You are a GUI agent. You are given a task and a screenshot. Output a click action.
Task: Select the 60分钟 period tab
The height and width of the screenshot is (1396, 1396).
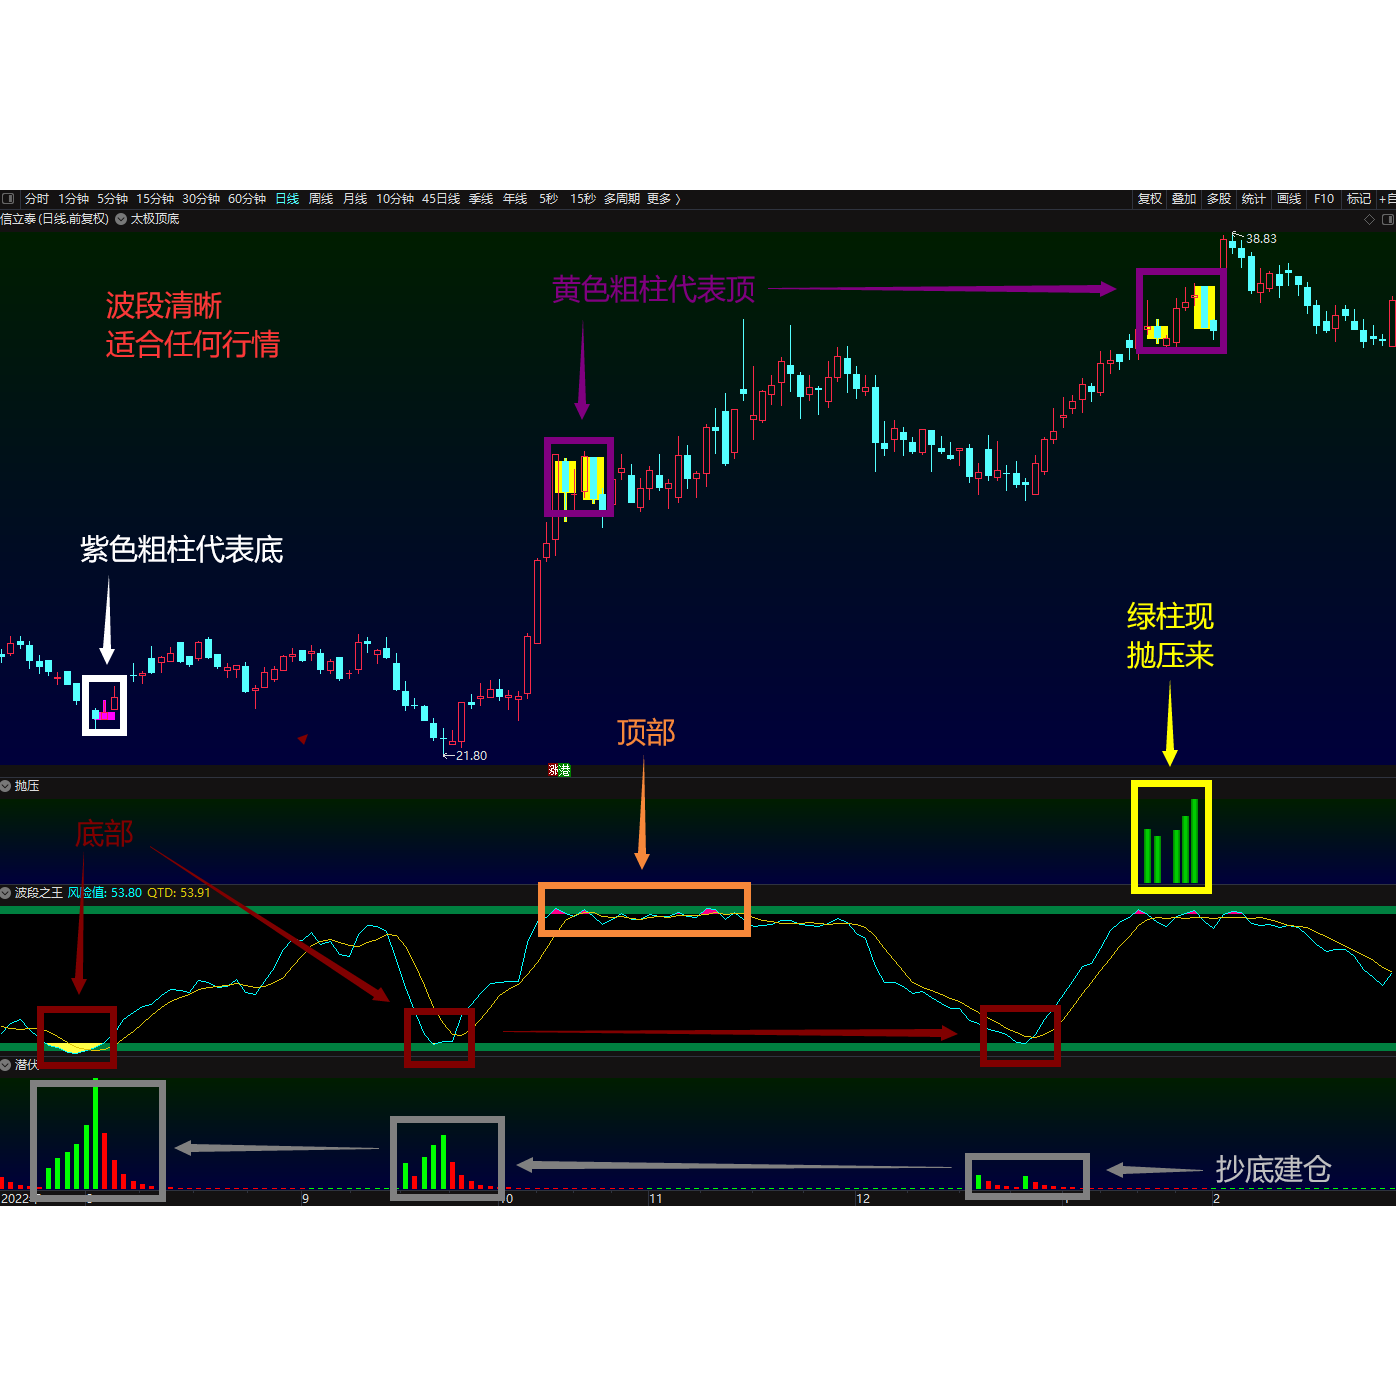click(x=247, y=199)
